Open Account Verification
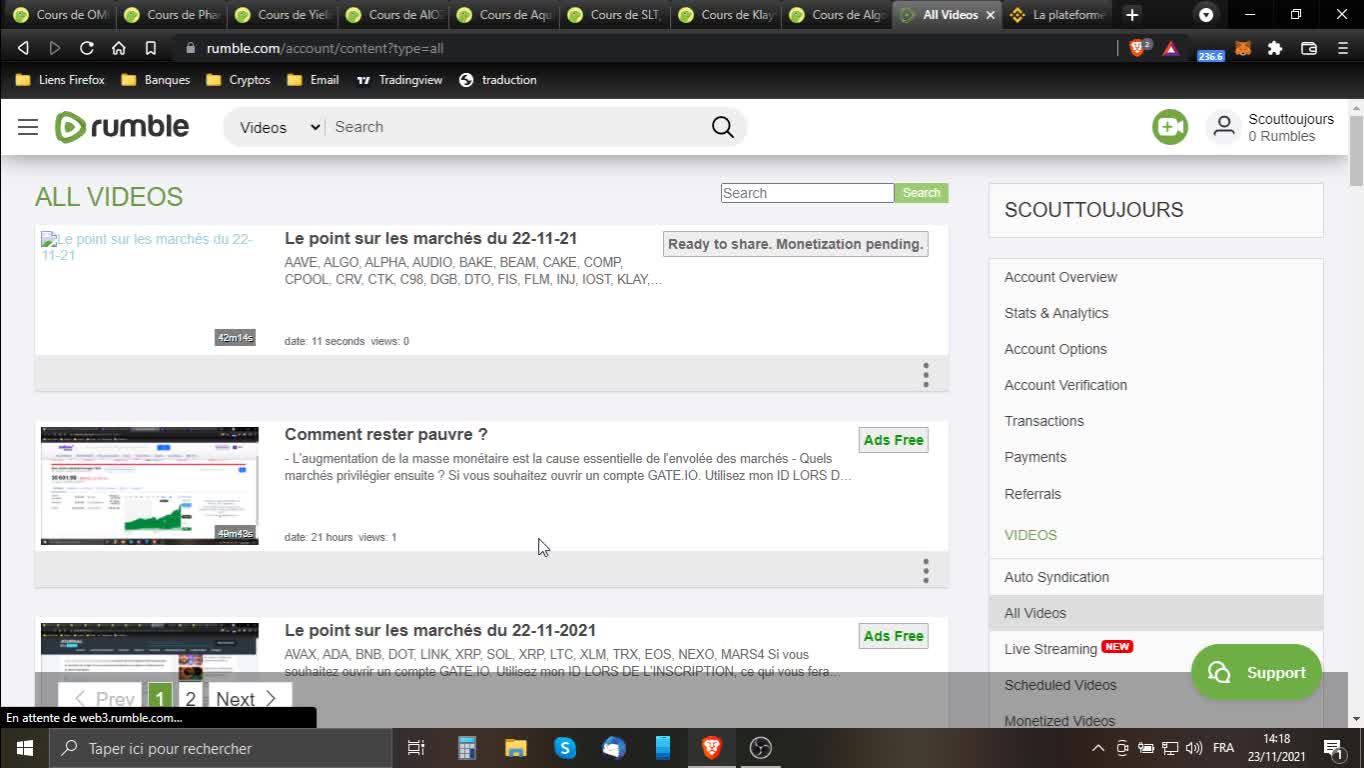The image size is (1364, 768). (x=1065, y=385)
